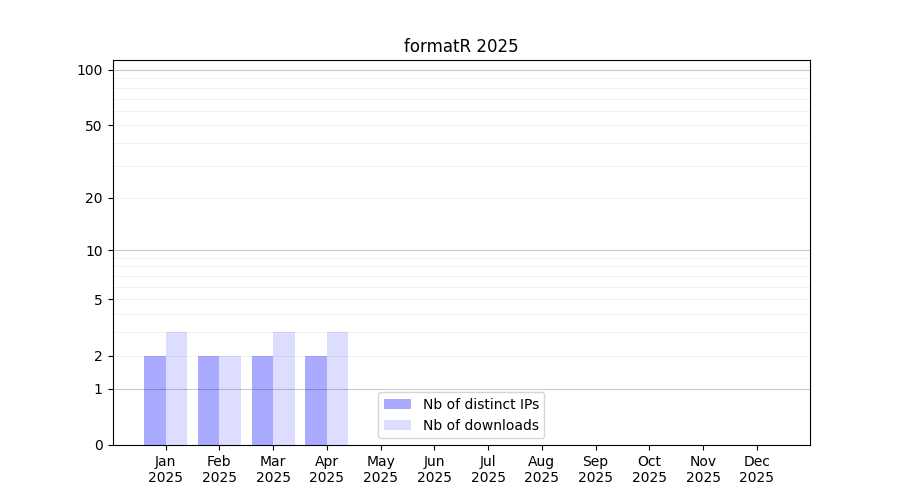Select the April downloads bar
Viewport: 900px width, 500px height.
pos(337,388)
